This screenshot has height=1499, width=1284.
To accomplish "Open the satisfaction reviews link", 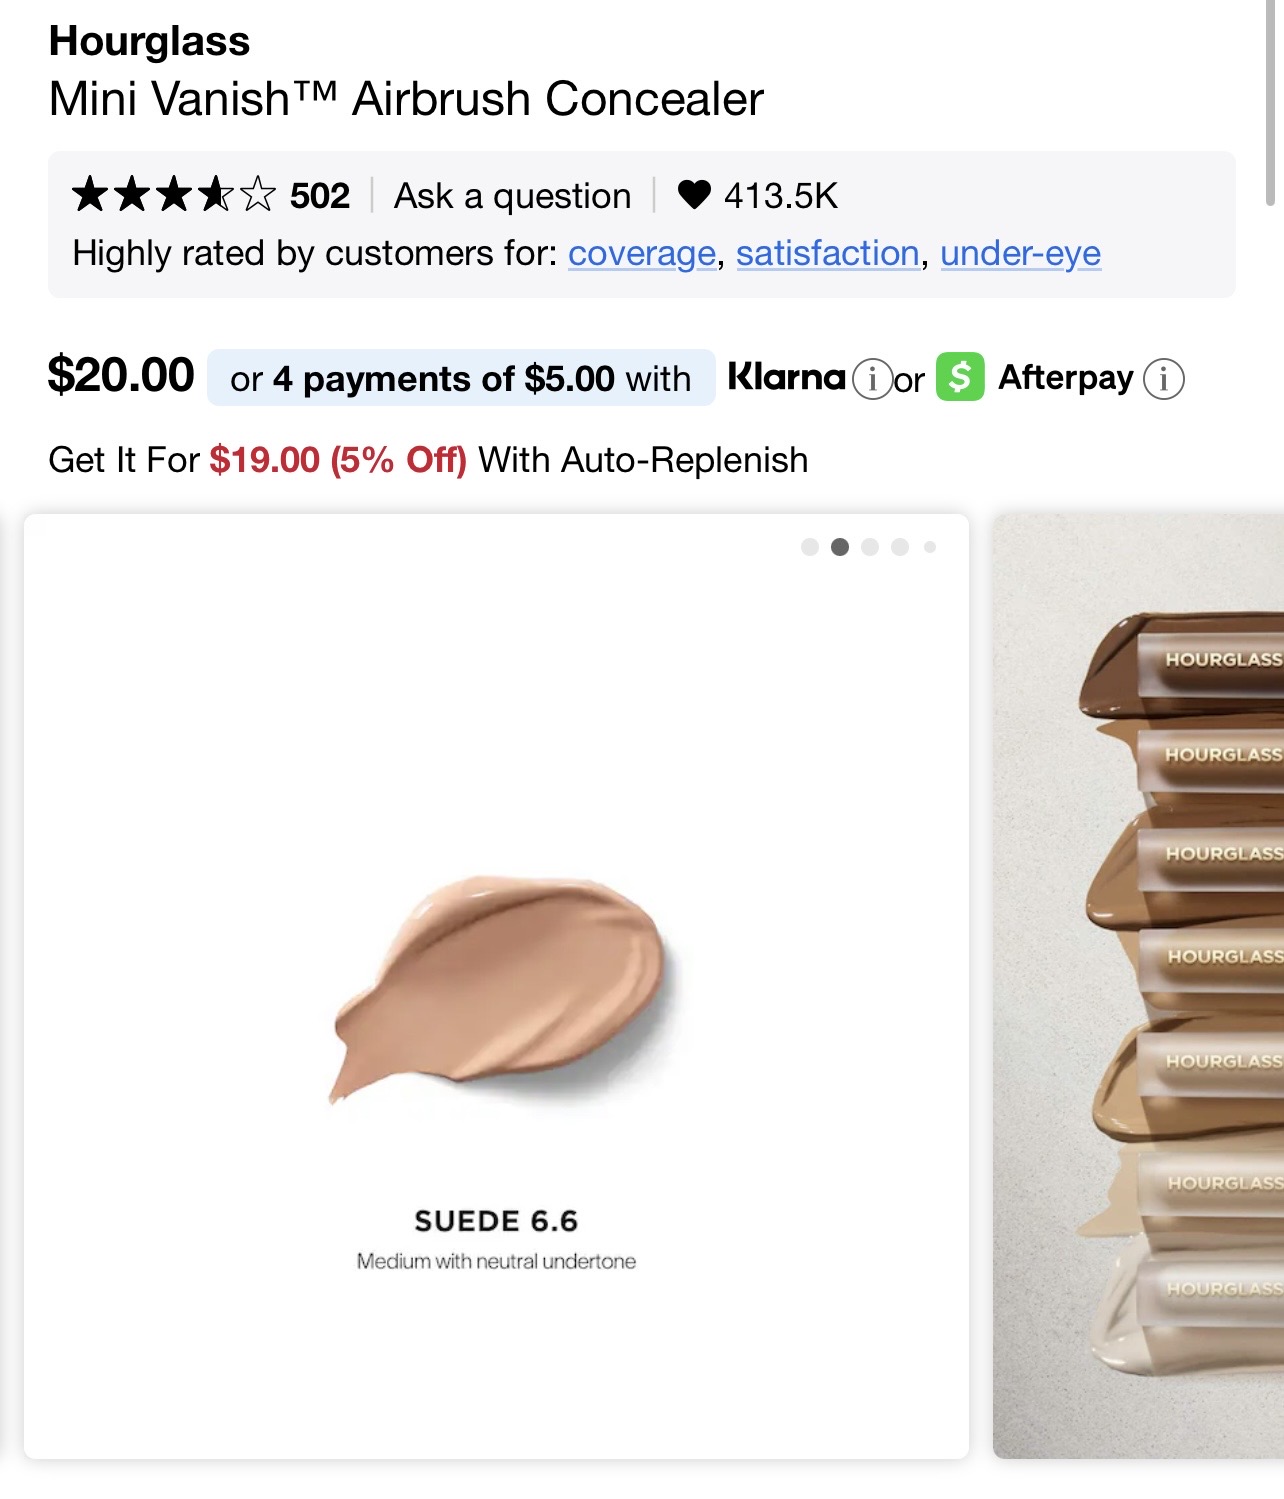I will click(x=828, y=254).
